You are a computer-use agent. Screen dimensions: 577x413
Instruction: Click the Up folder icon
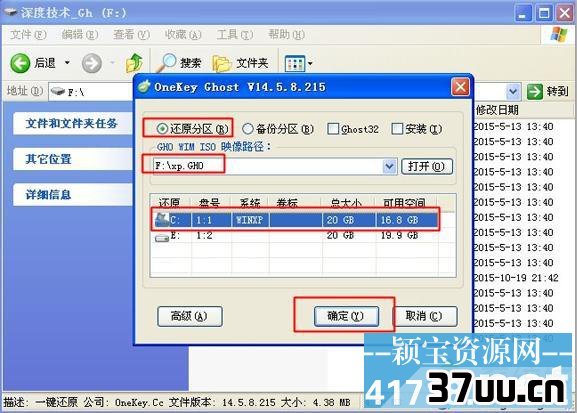(x=134, y=63)
